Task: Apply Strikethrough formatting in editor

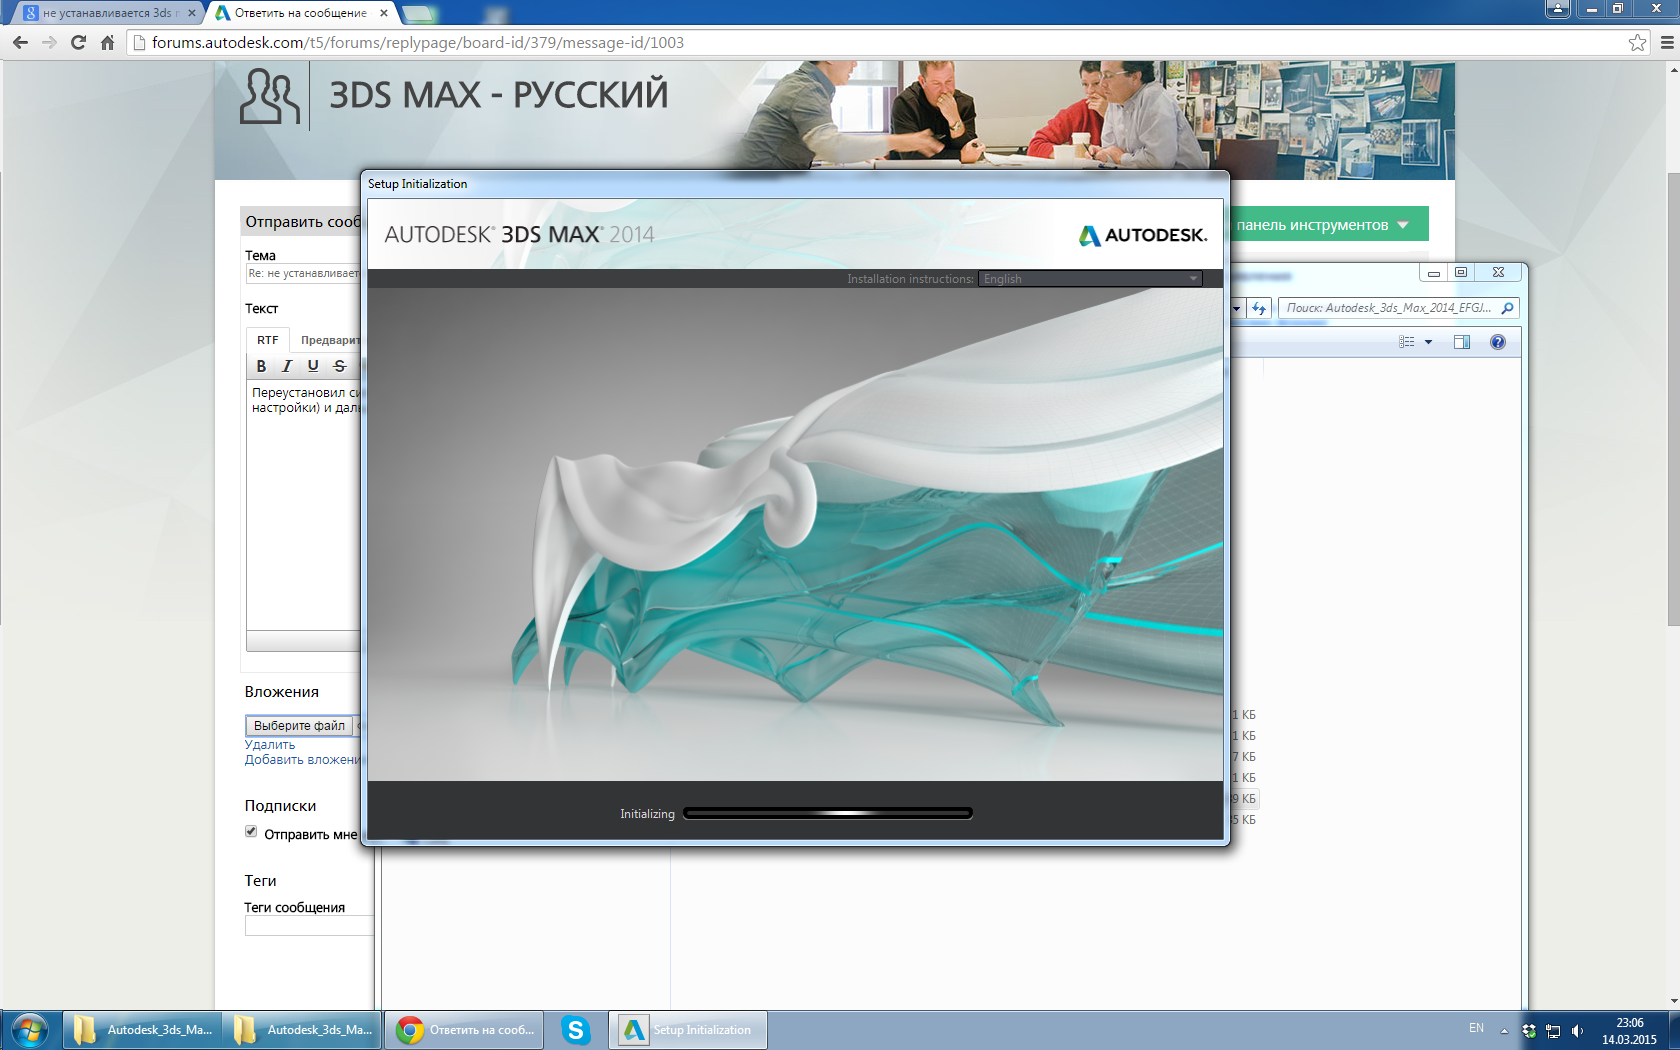Action: [339, 366]
